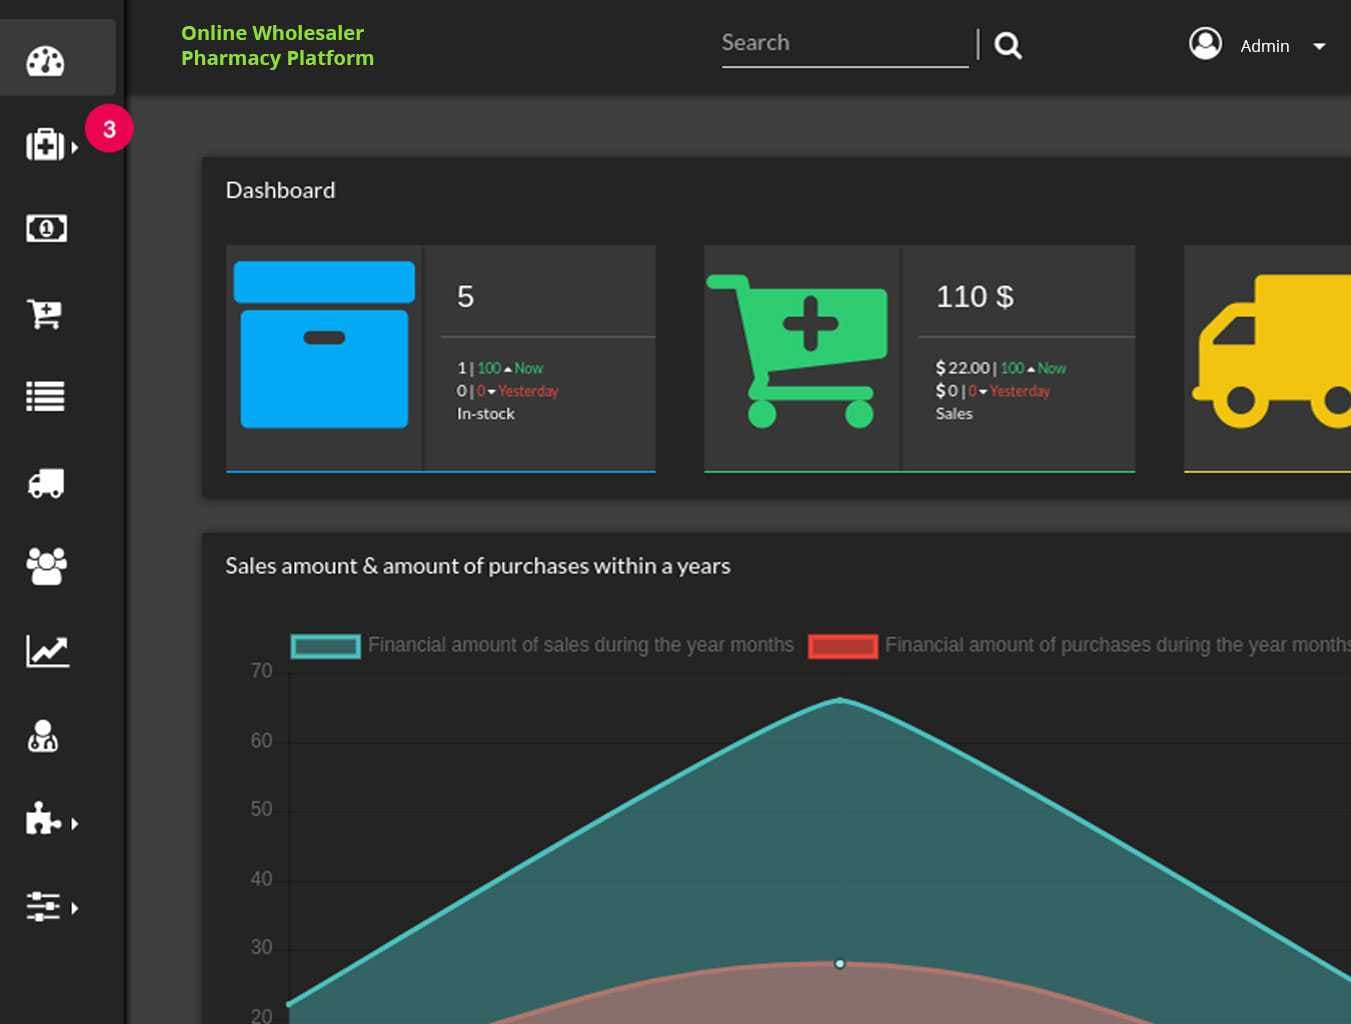This screenshot has width=1351, height=1024.
Task: Click the 'Yesterday' indicator in In-stock card
Action: [528, 391]
